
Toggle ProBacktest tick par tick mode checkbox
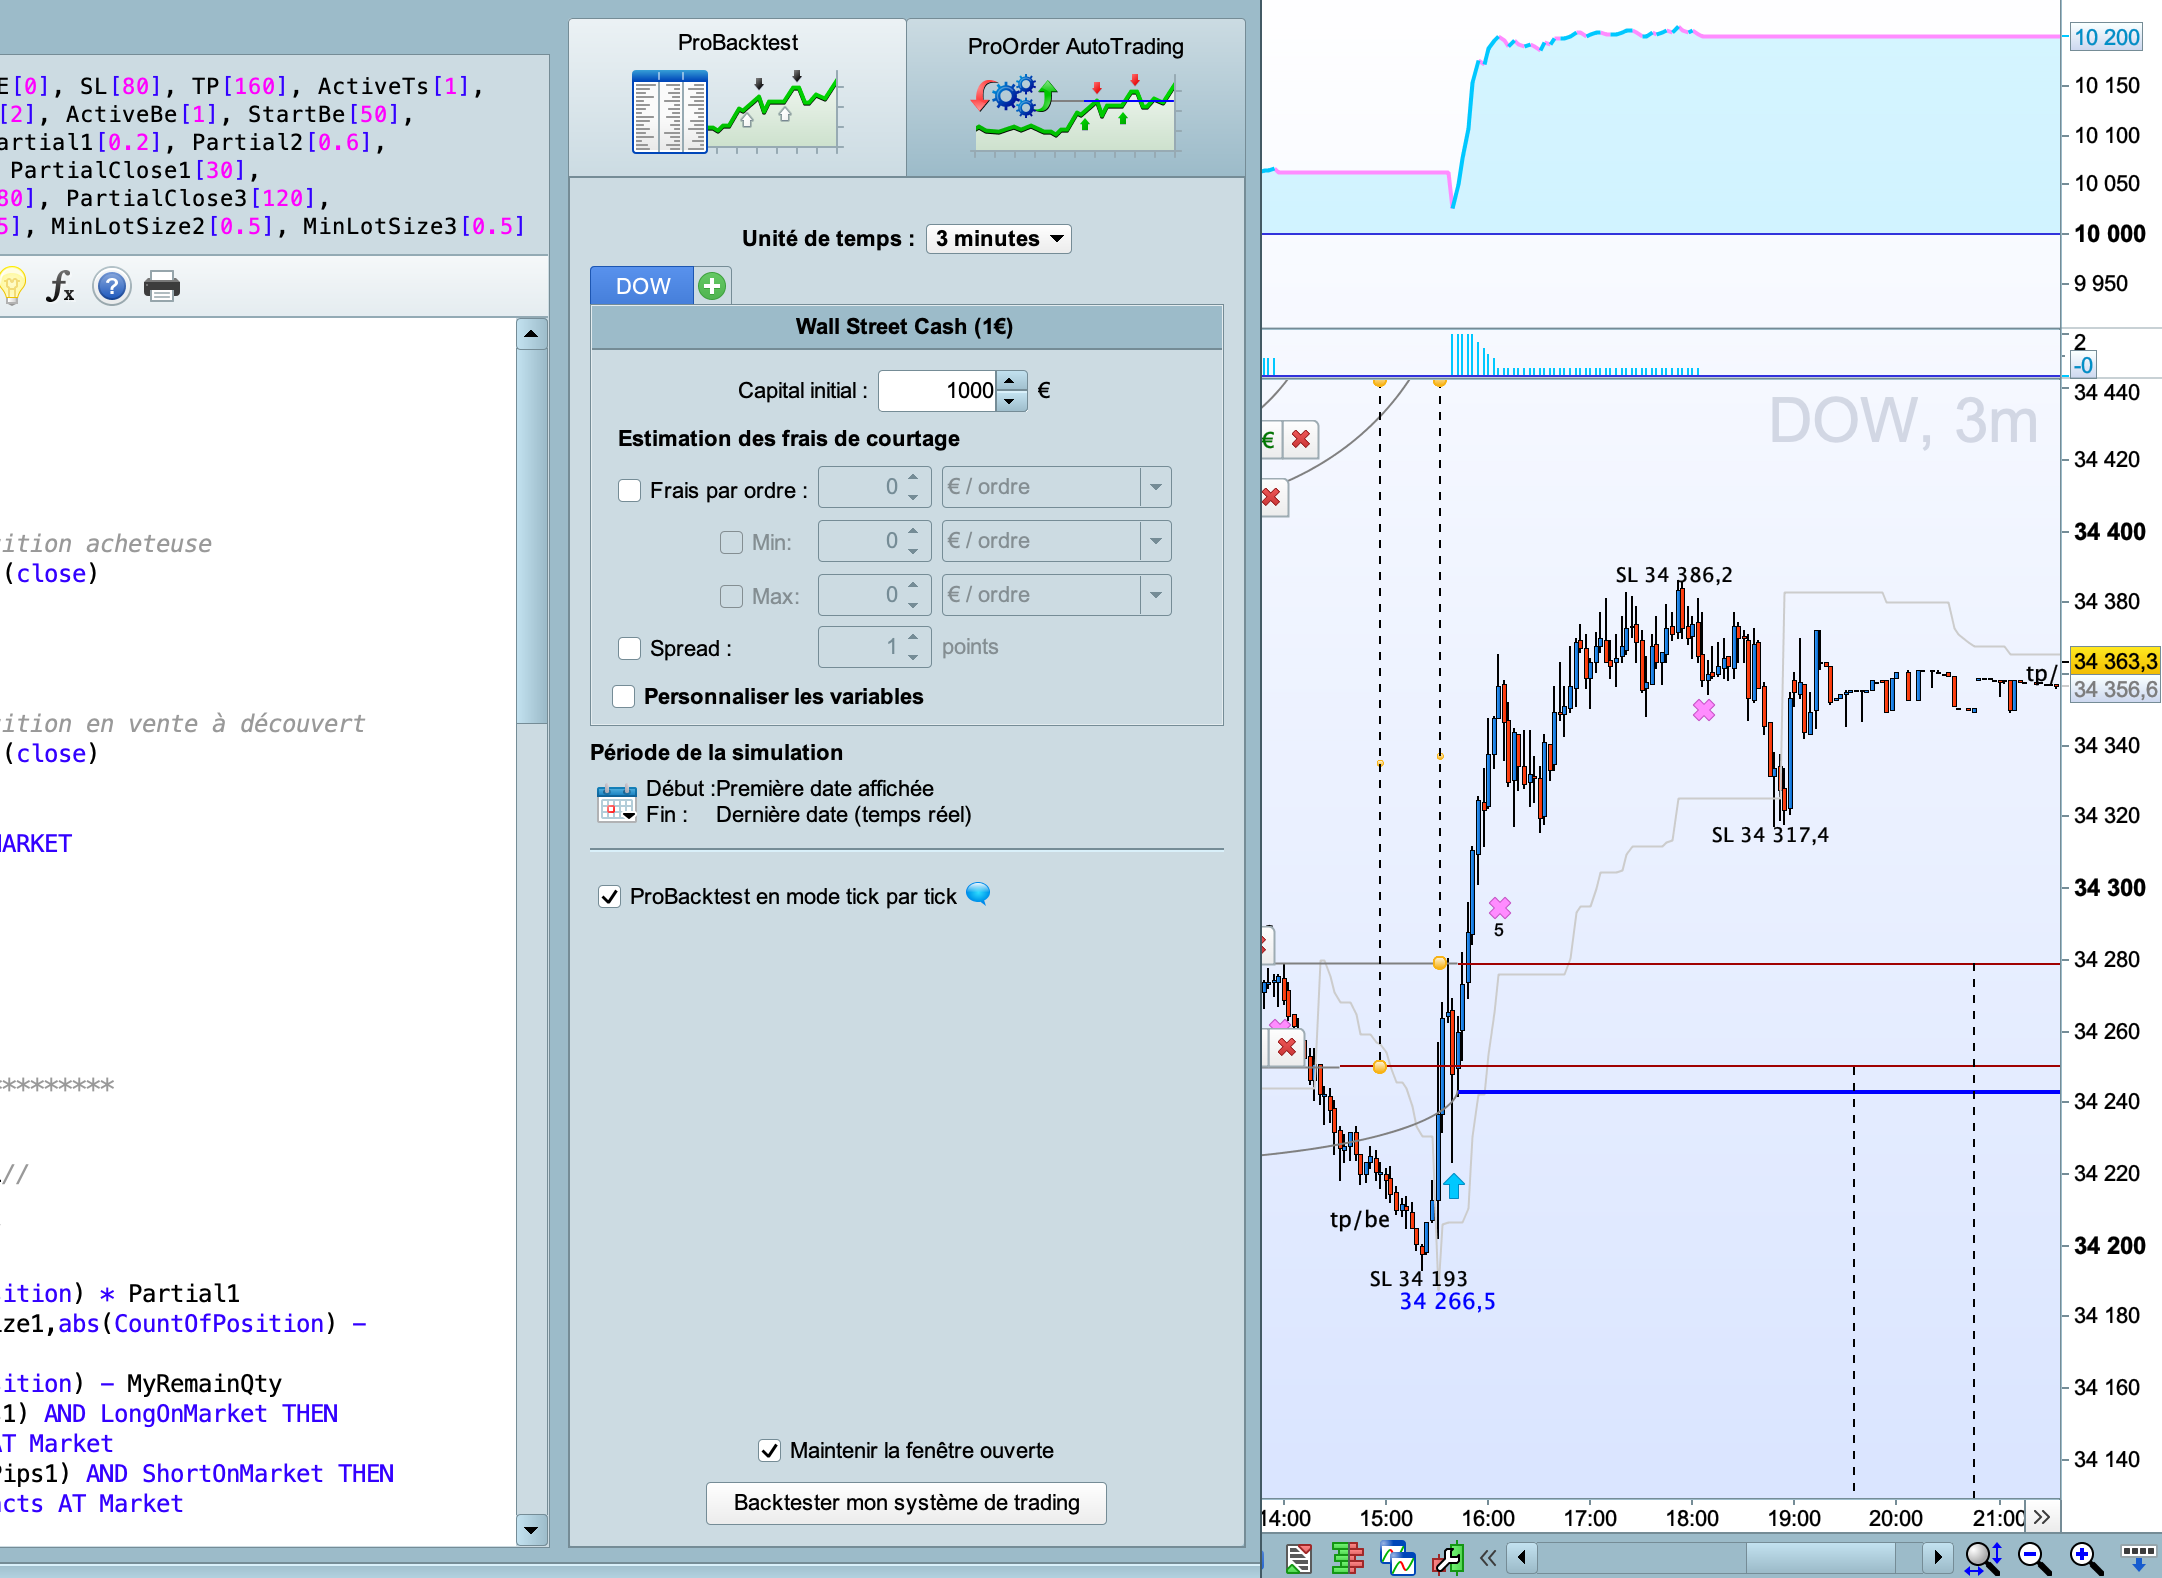609,896
